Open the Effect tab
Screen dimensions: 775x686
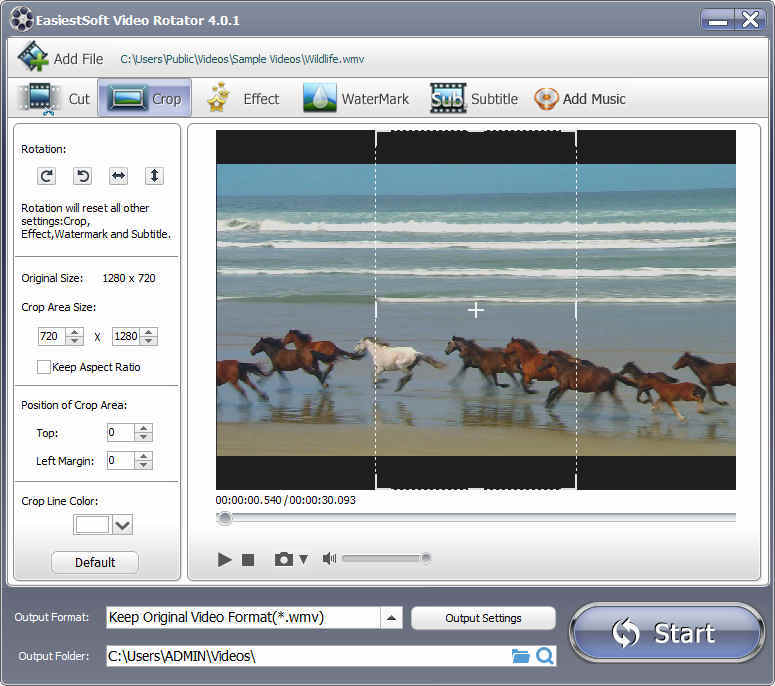pyautogui.click(x=243, y=98)
